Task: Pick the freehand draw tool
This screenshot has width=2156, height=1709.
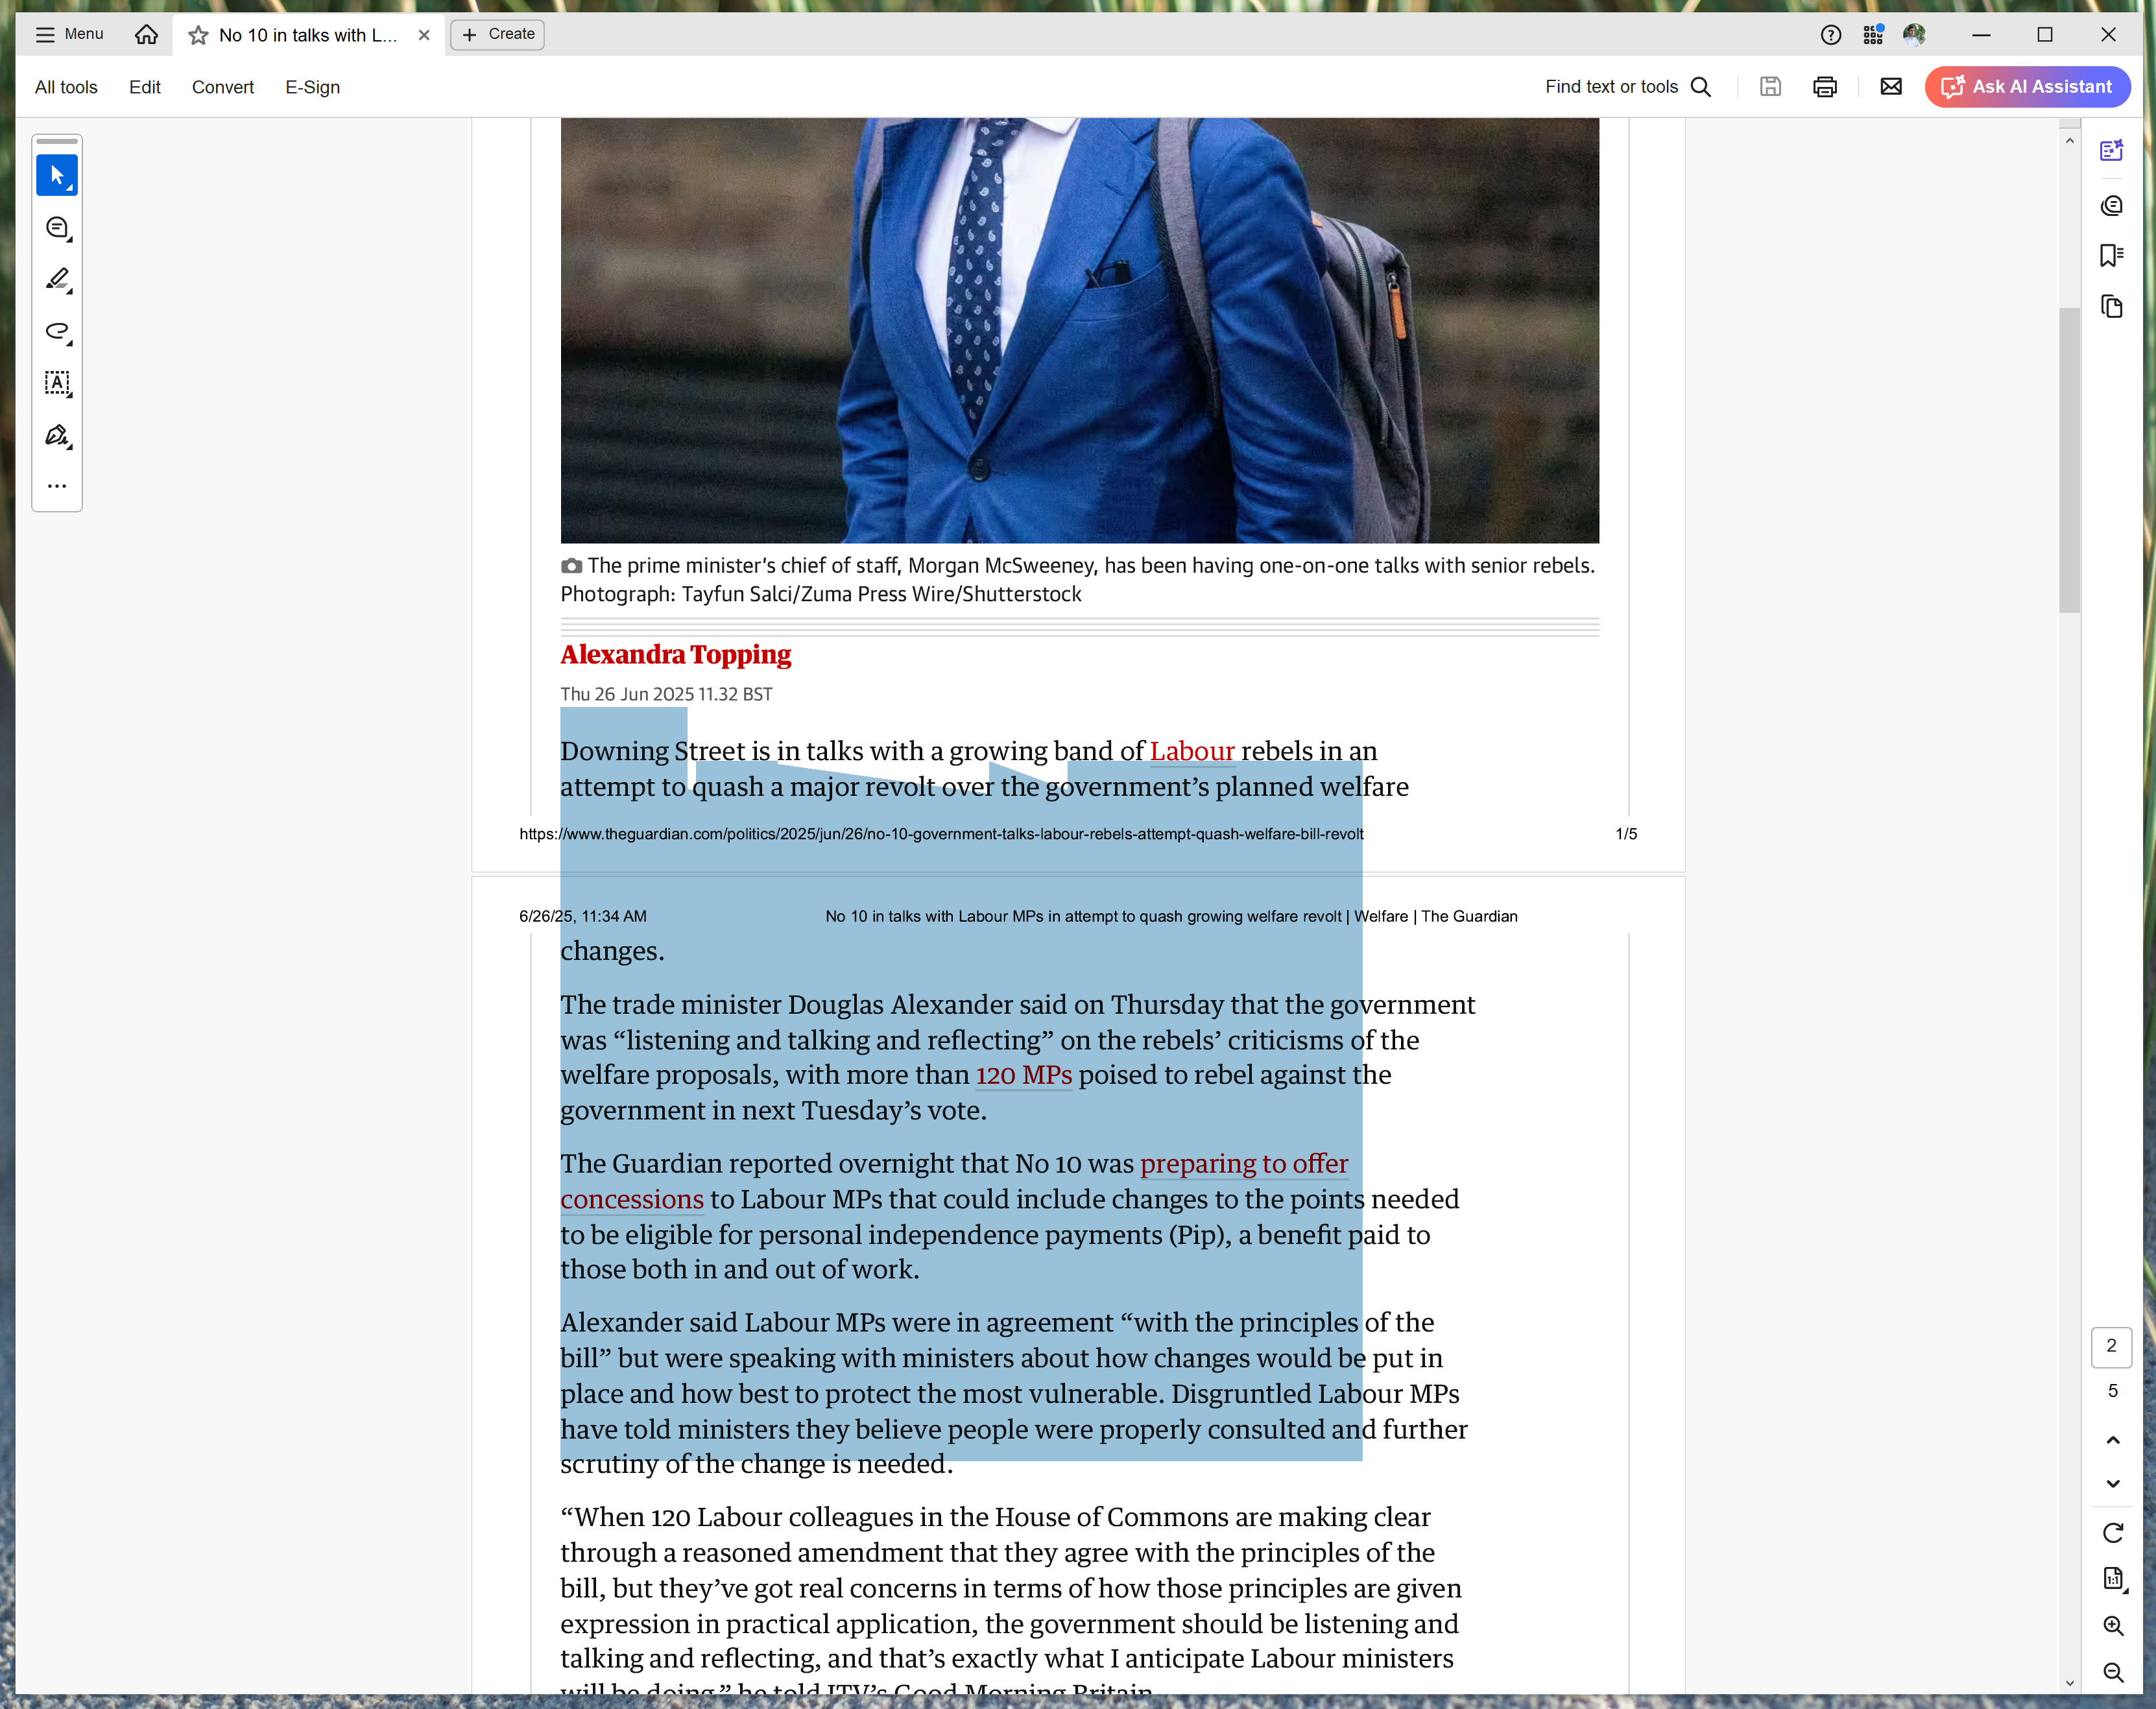Action: point(57,331)
